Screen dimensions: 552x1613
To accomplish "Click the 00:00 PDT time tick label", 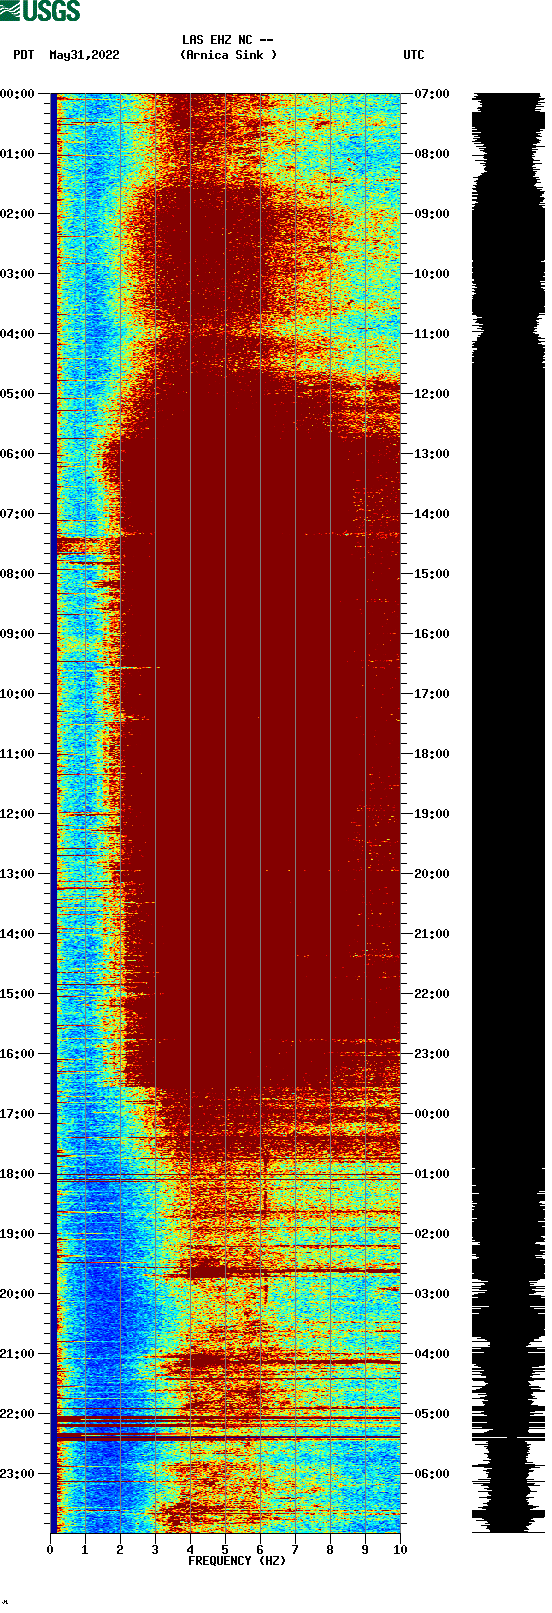I will click(17, 94).
